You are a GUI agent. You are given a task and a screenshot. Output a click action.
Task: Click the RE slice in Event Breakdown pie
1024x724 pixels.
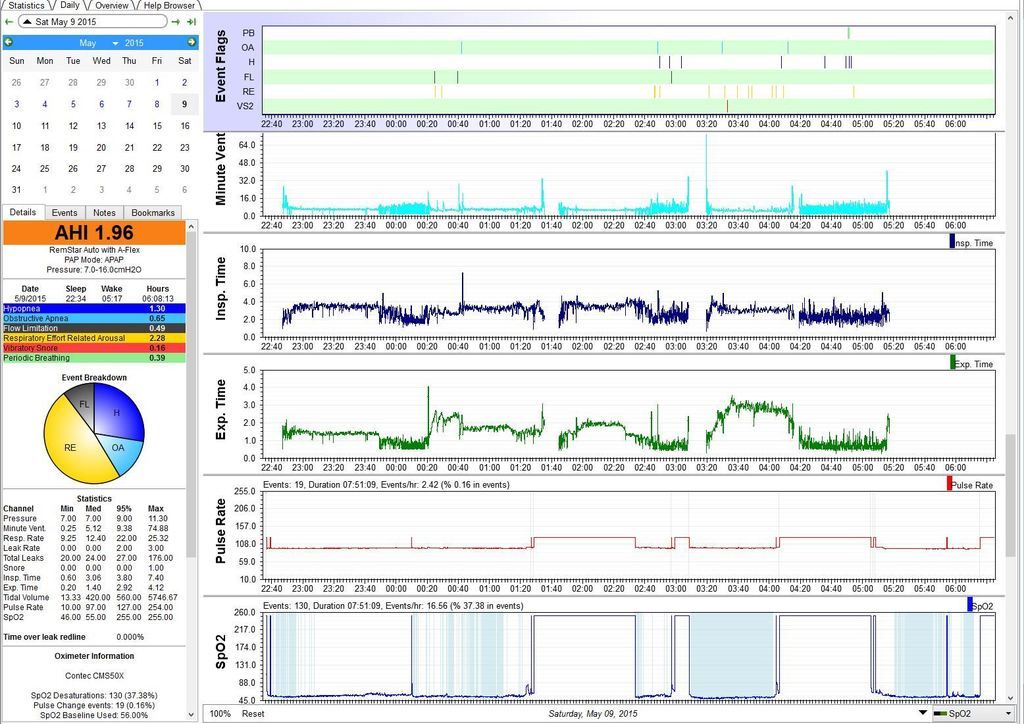pos(70,447)
